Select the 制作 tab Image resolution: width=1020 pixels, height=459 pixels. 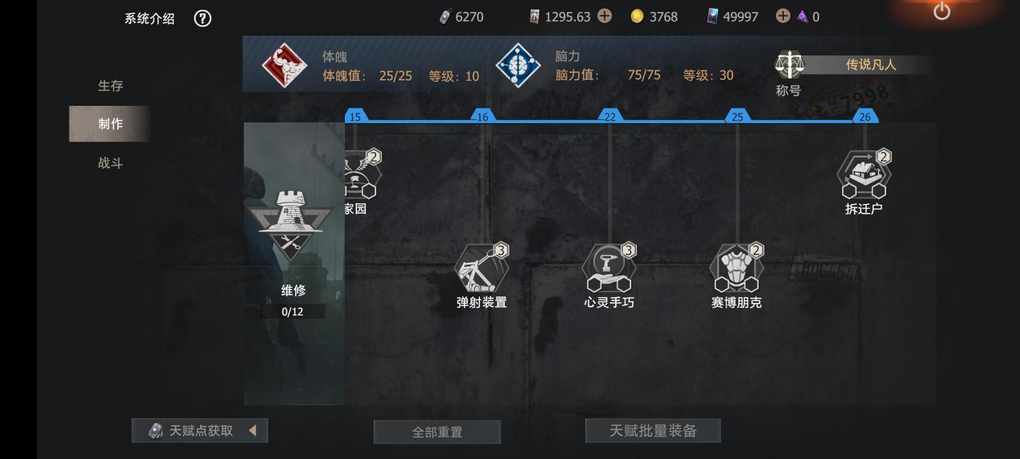(x=110, y=124)
